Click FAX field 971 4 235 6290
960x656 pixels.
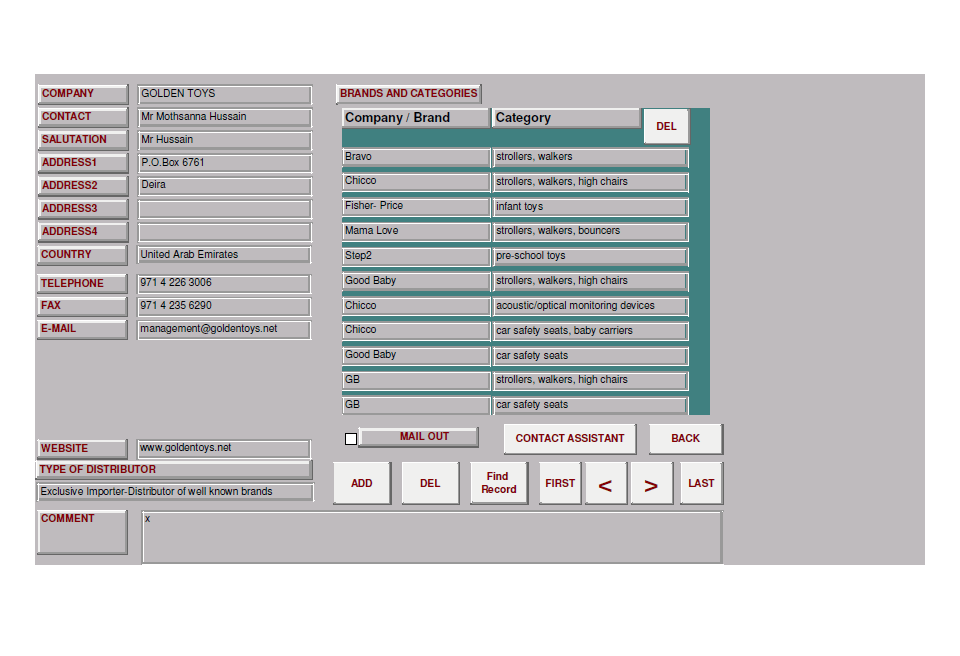(224, 306)
